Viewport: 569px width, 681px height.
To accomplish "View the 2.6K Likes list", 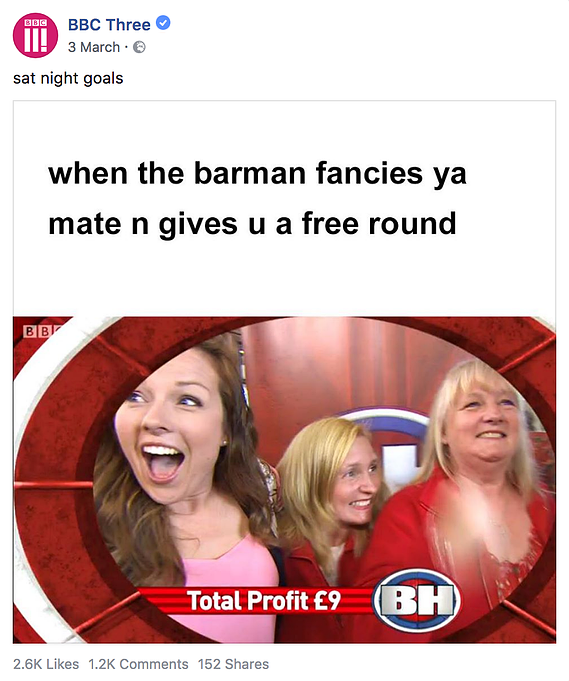I will [46, 664].
